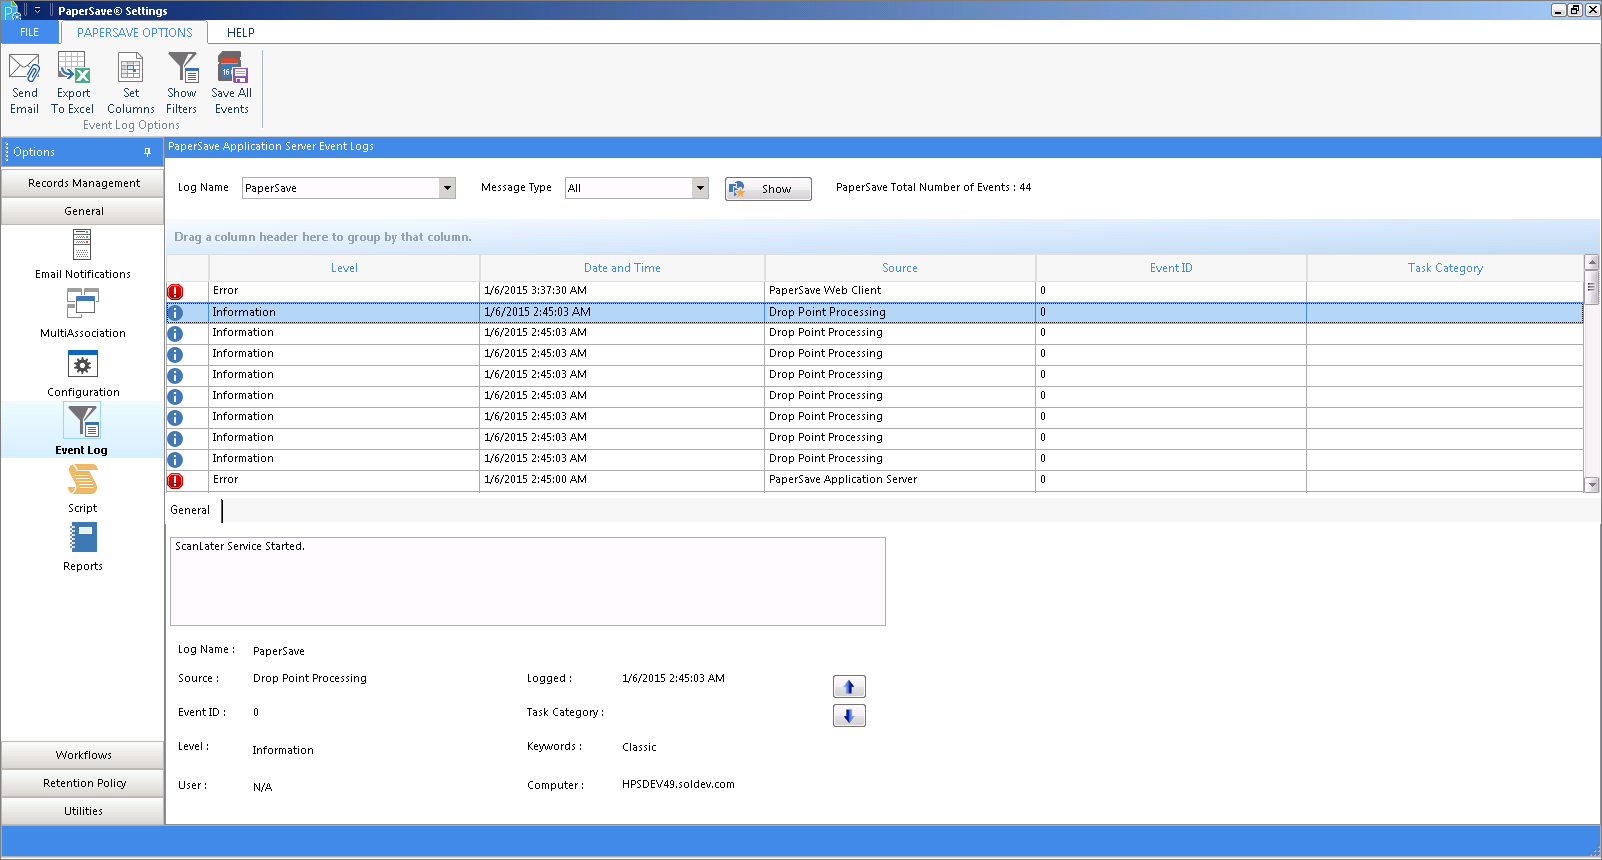Click the grid scrollbar down arrow

pyautogui.click(x=1591, y=485)
